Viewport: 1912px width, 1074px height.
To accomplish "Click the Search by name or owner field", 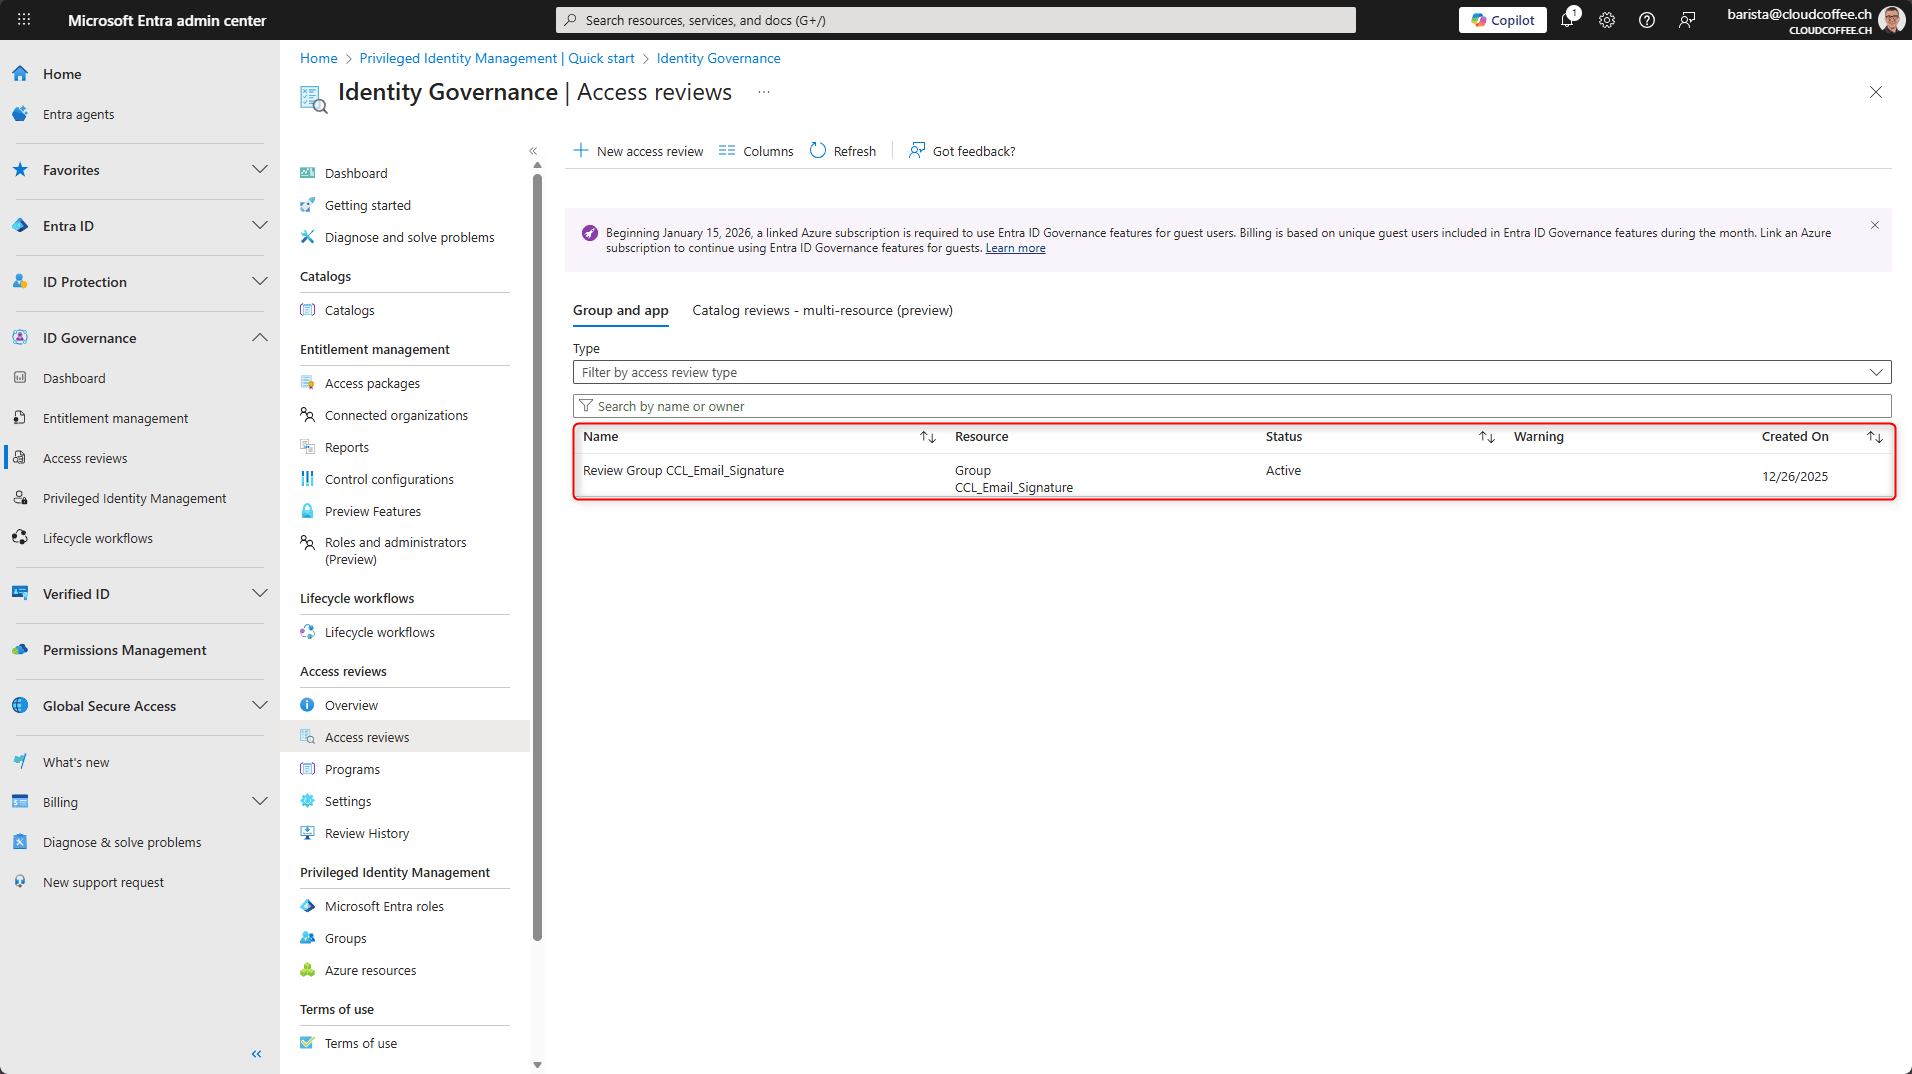I will click(1231, 406).
